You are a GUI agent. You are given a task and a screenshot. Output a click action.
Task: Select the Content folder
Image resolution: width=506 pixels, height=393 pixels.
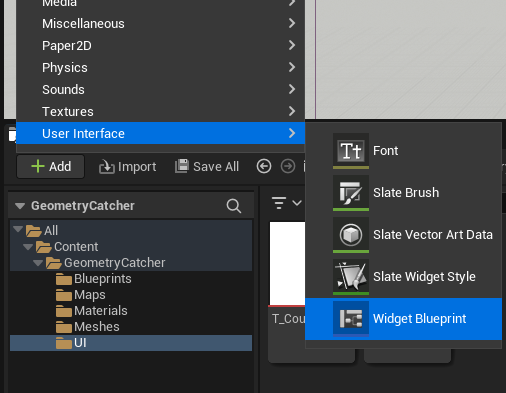click(x=67, y=247)
